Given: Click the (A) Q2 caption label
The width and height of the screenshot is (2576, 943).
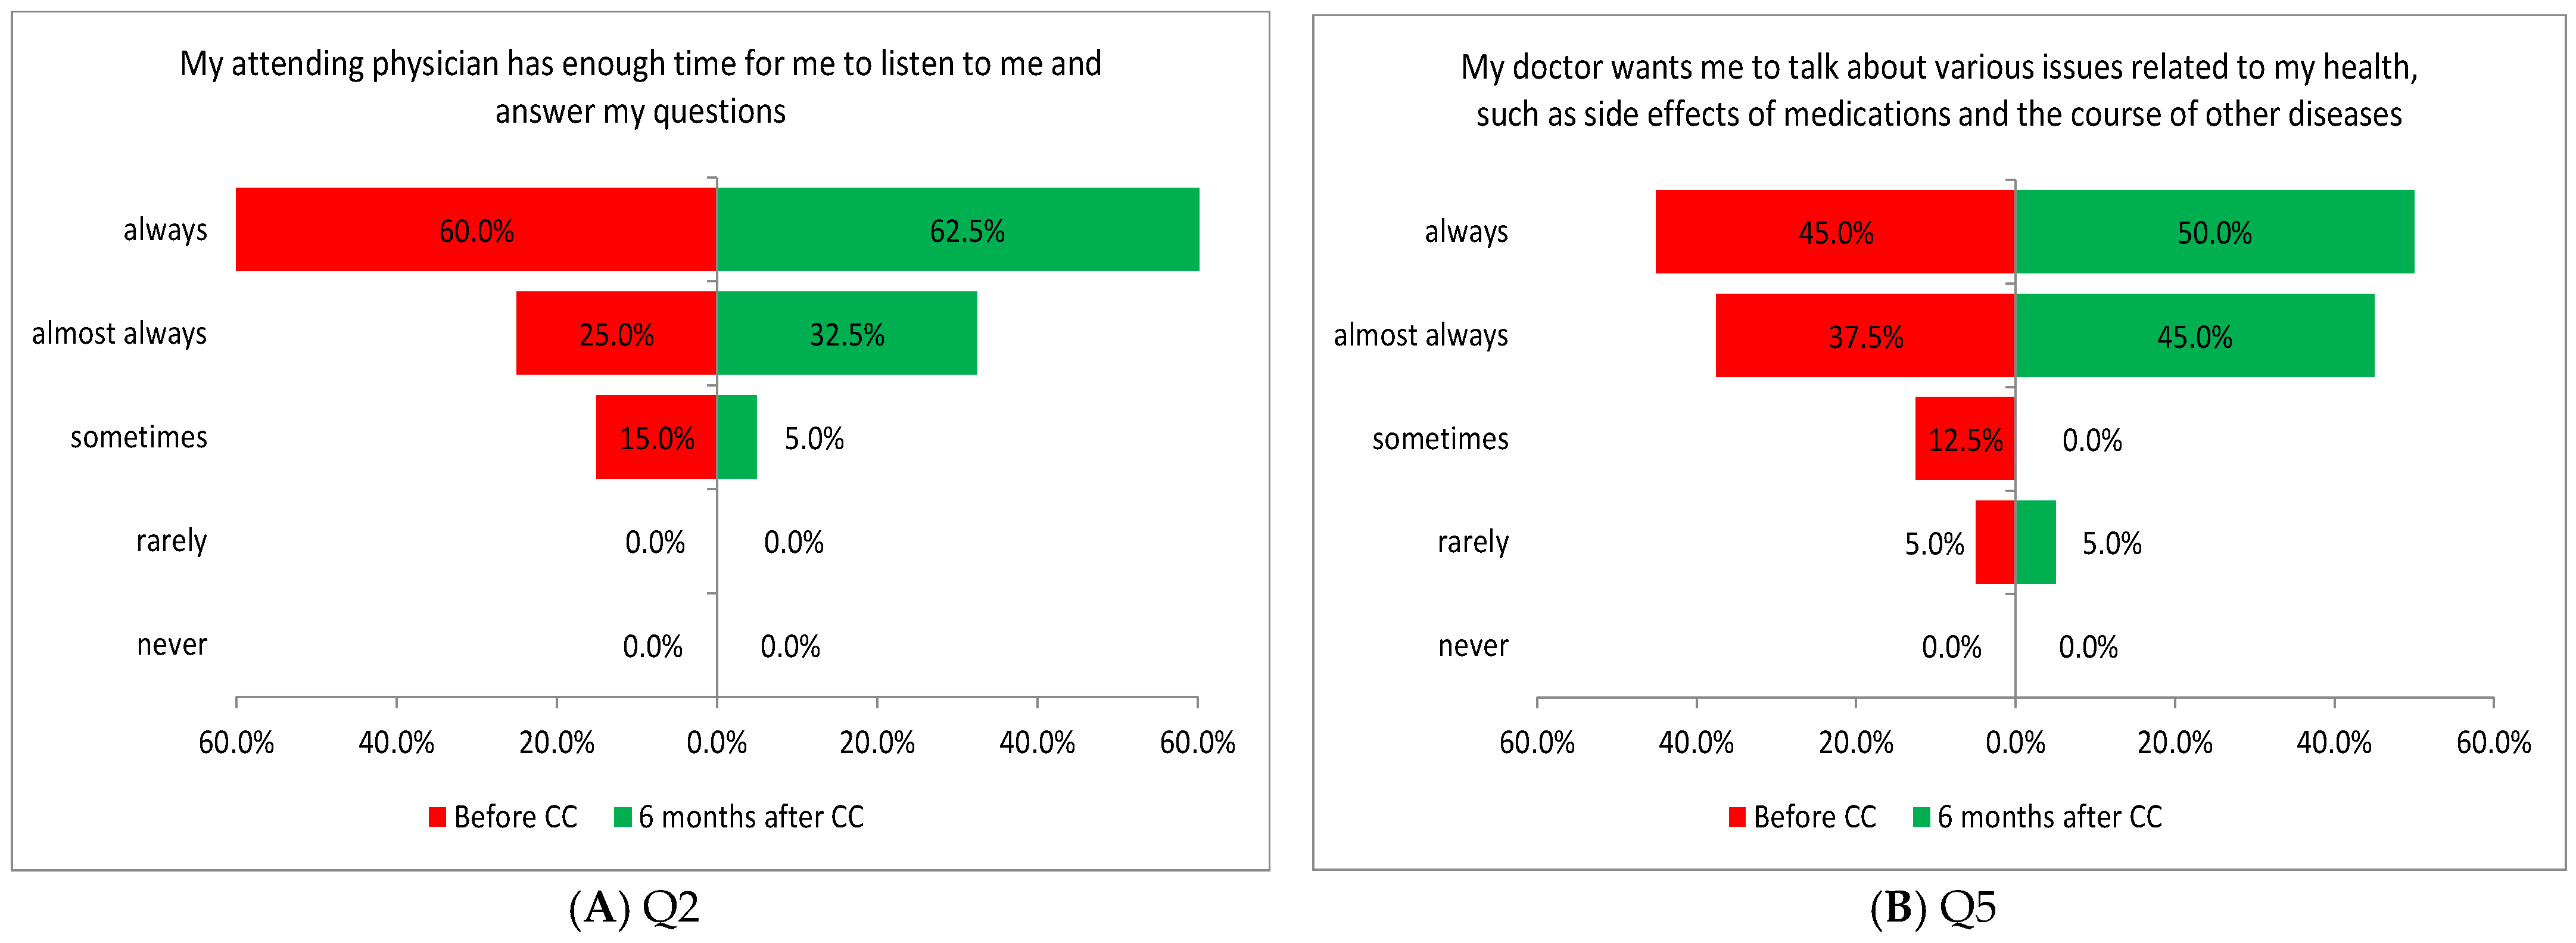Looking at the screenshot, I should coord(634,907).
